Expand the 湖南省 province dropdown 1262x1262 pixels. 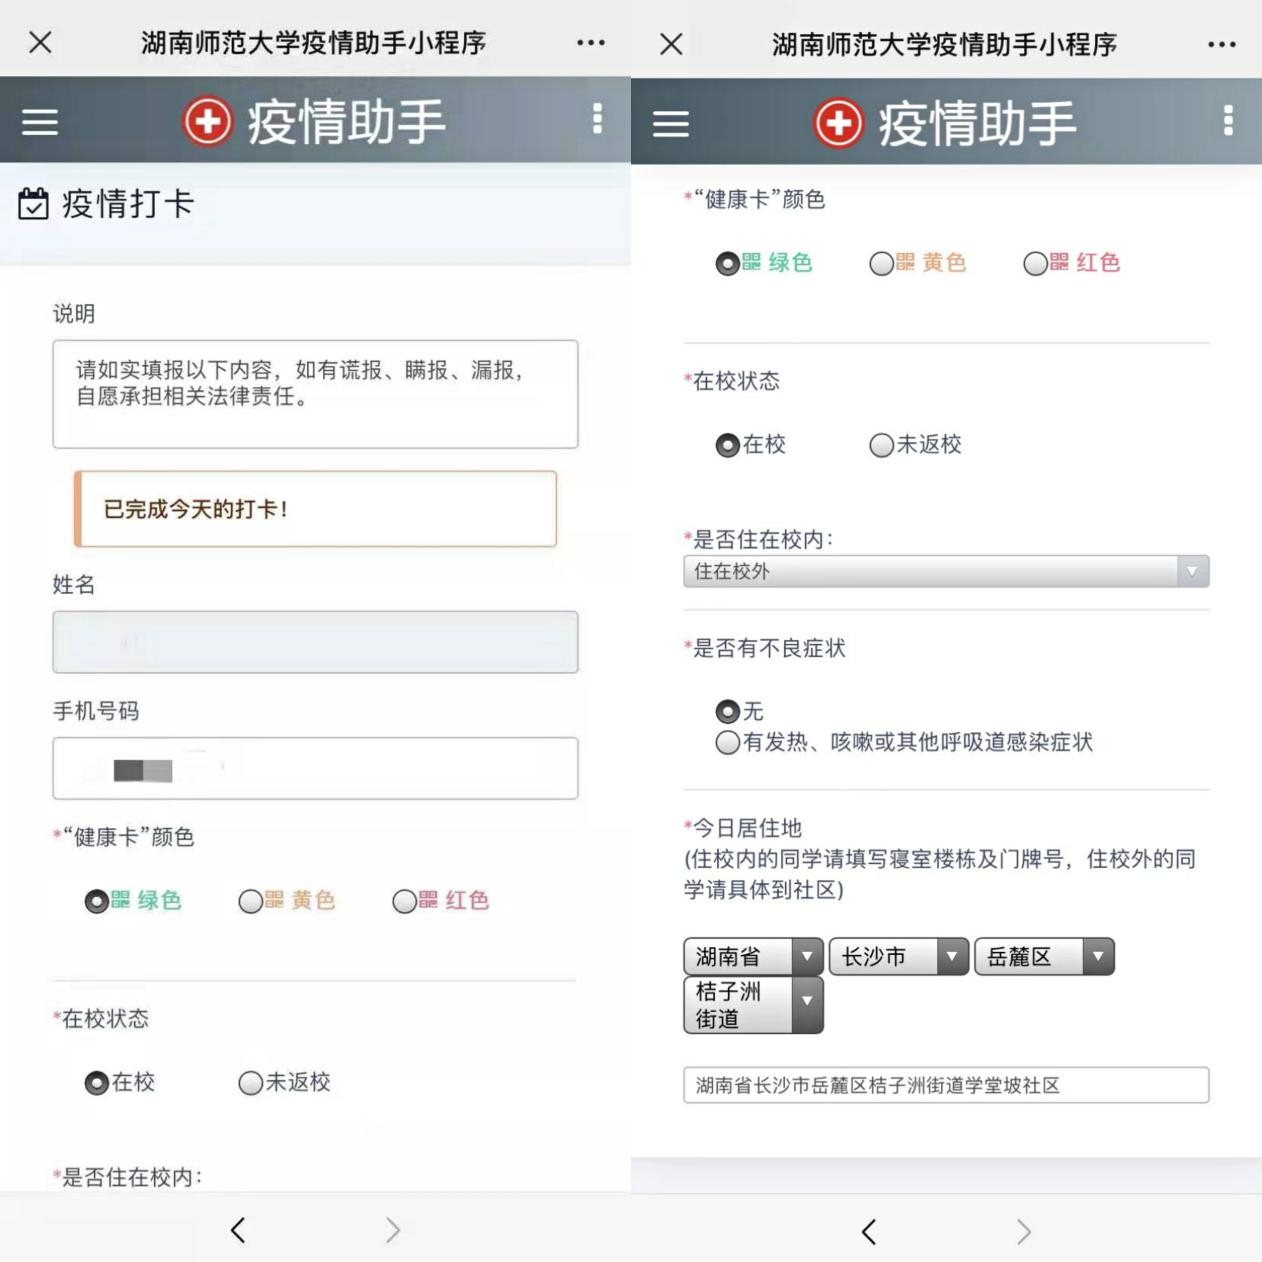(753, 957)
